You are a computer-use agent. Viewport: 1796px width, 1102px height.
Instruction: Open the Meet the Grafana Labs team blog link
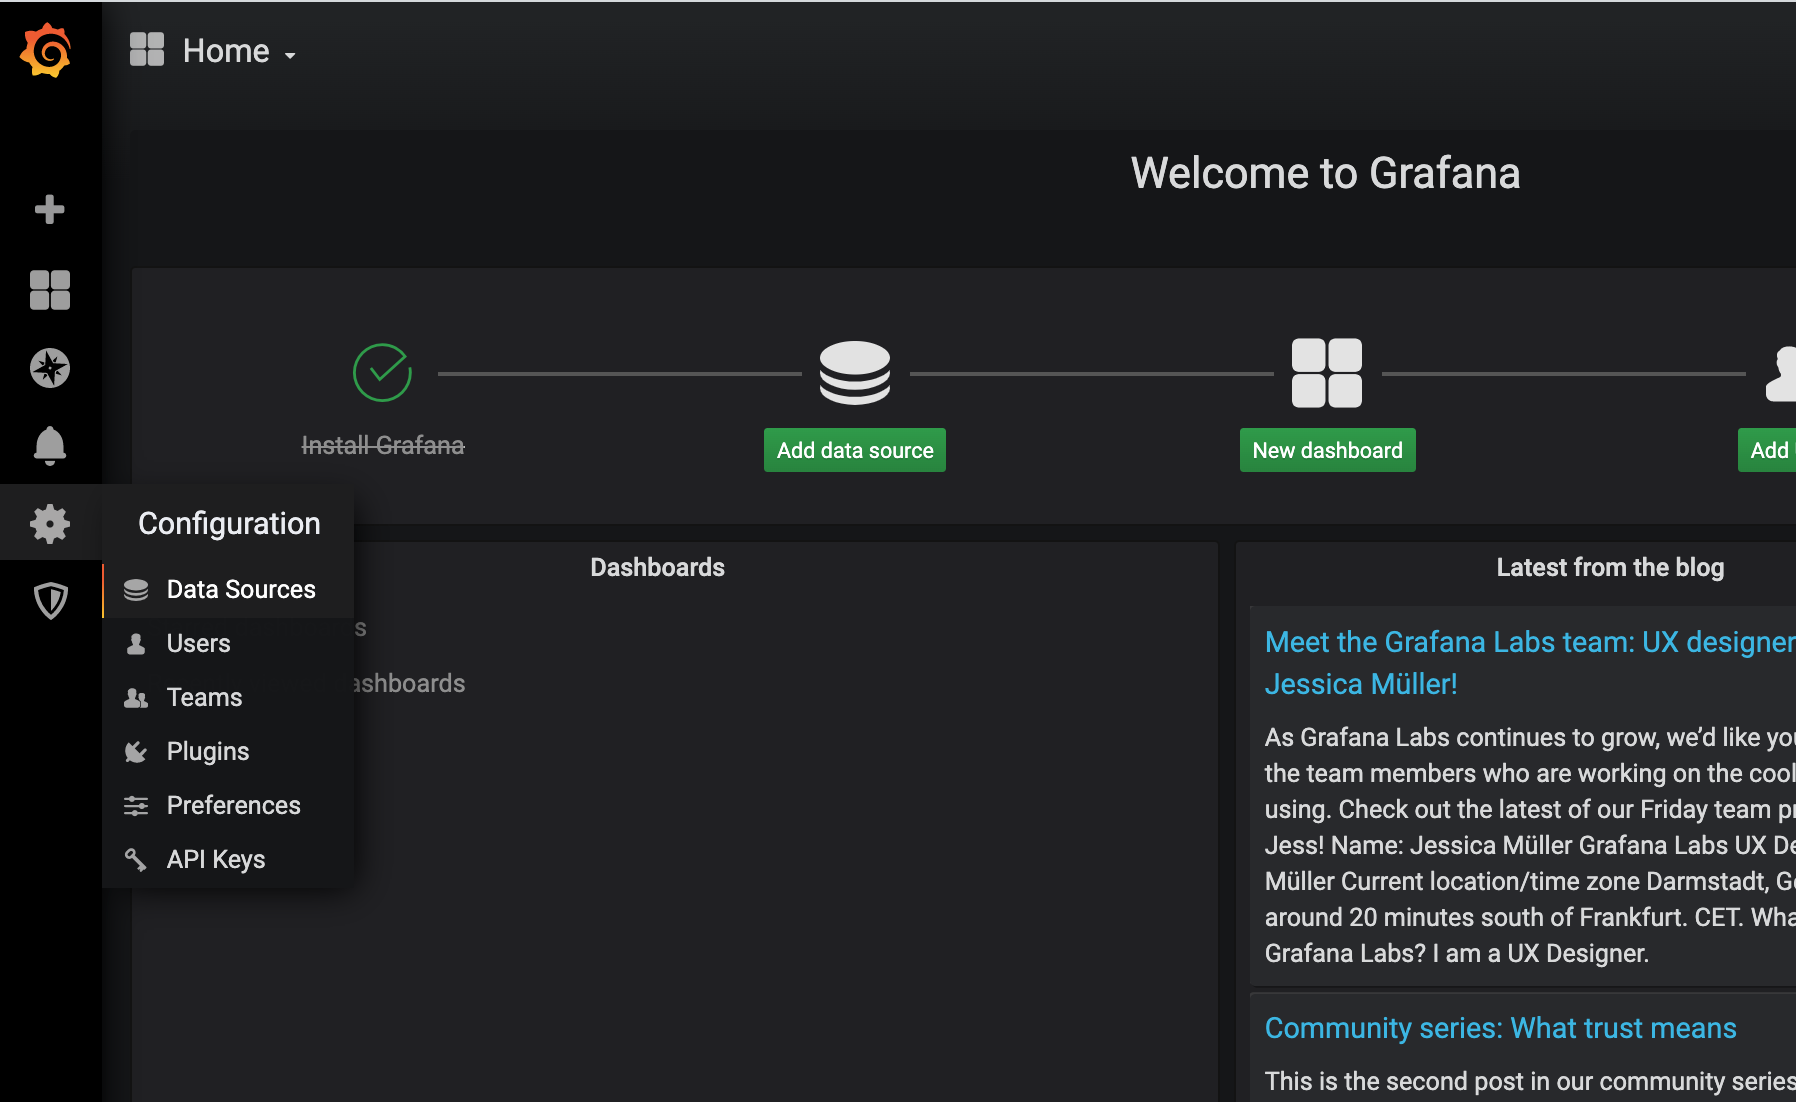(x=1530, y=663)
